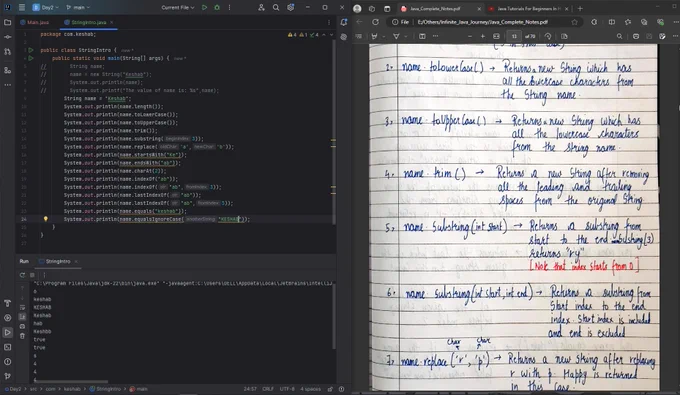Click the yellow lightbulb intention icon
Image resolution: width=680 pixels, height=395 pixels.
pyautogui.click(x=46, y=219)
